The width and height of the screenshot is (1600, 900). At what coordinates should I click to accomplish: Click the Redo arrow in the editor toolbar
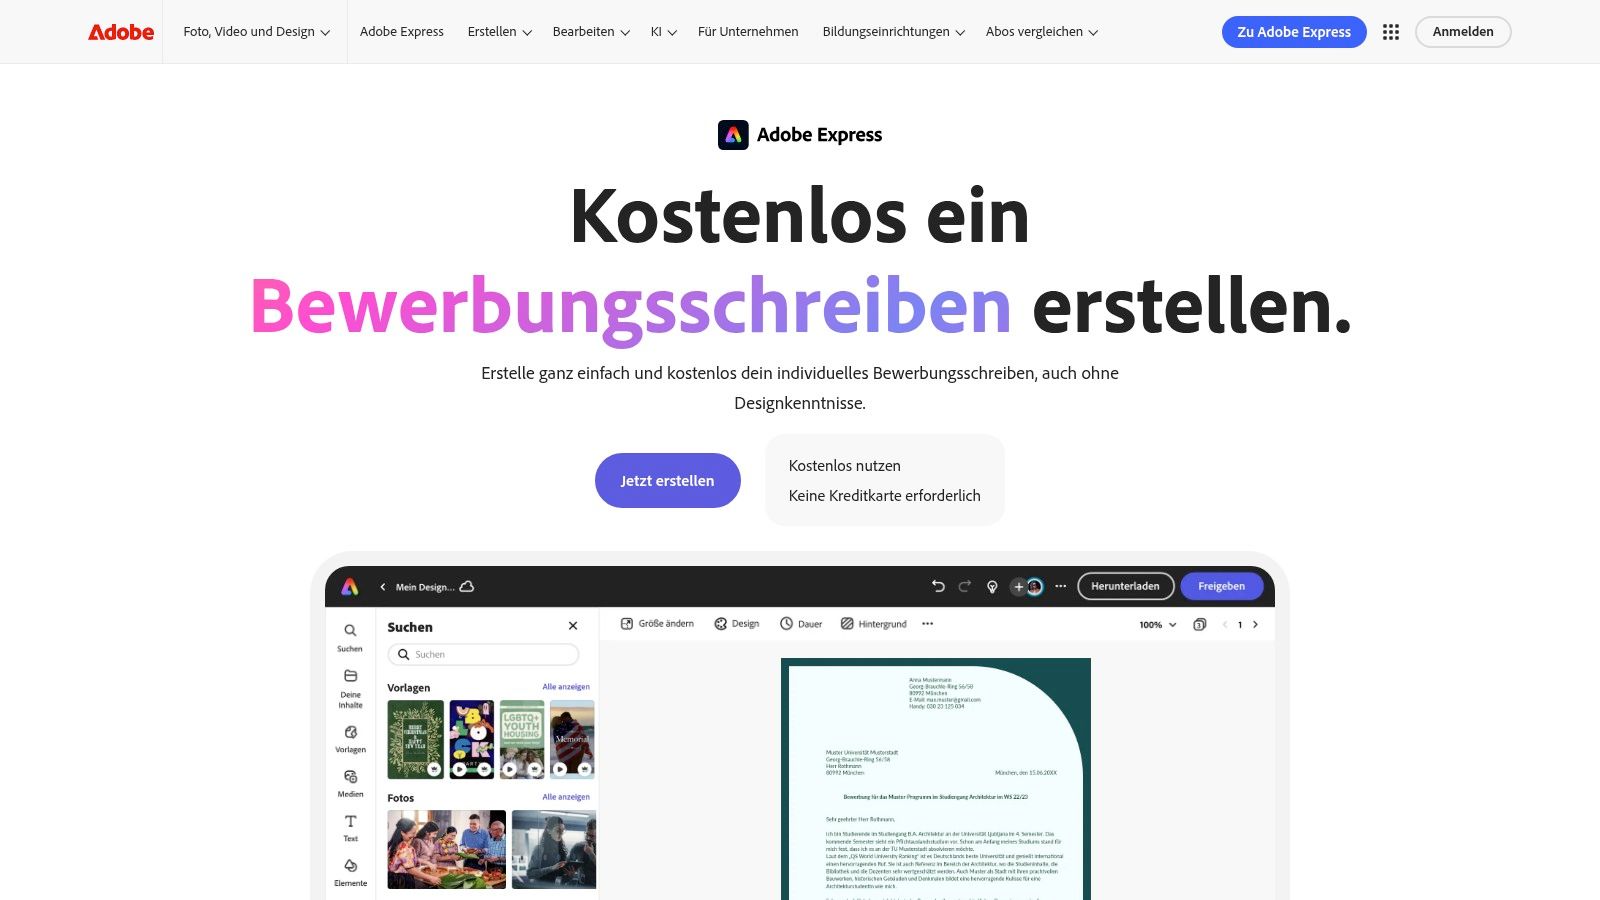click(x=963, y=586)
